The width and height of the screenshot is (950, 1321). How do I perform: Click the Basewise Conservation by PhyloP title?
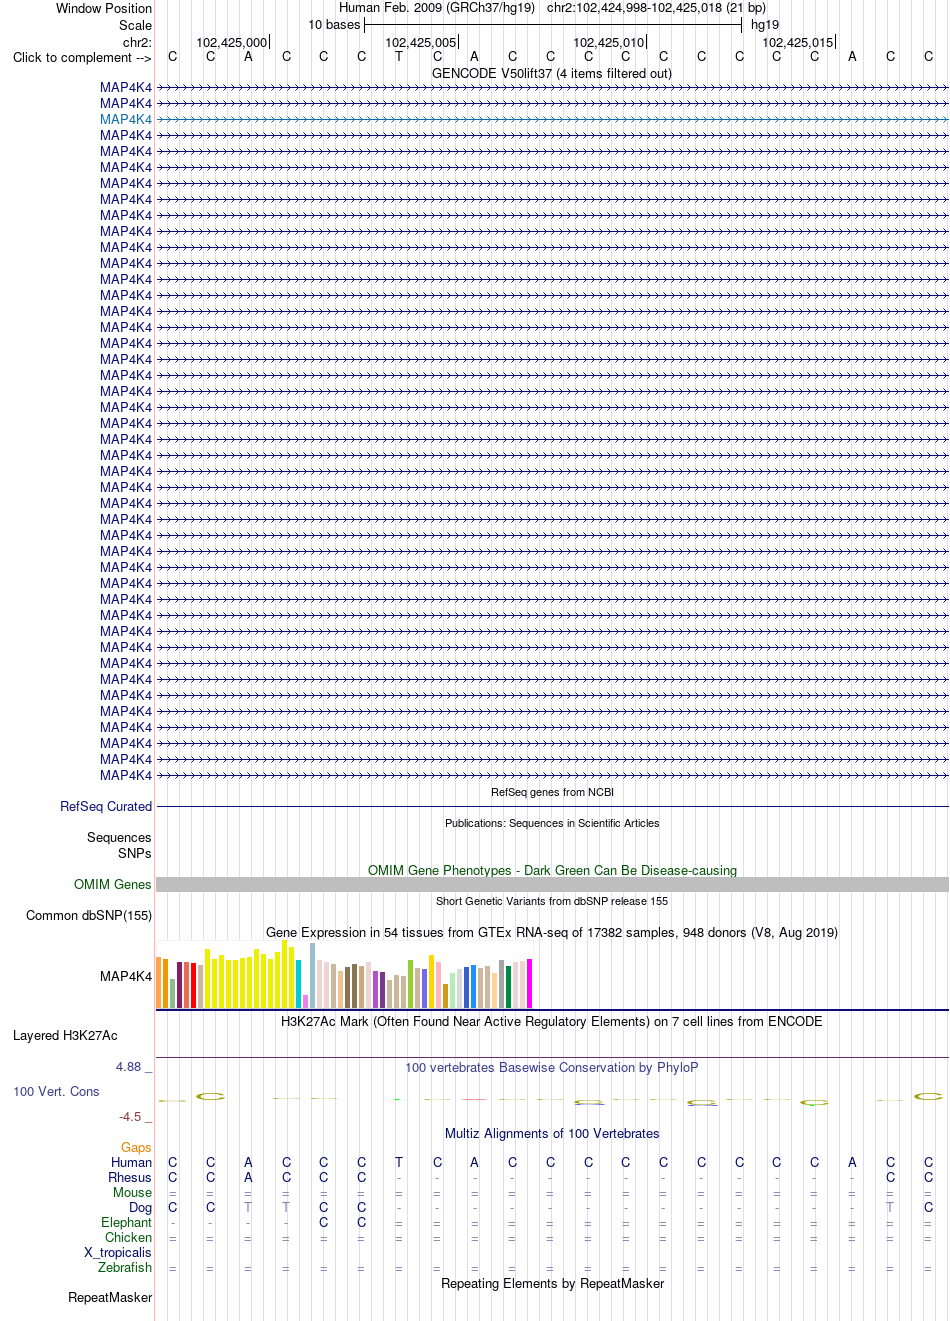point(552,1067)
